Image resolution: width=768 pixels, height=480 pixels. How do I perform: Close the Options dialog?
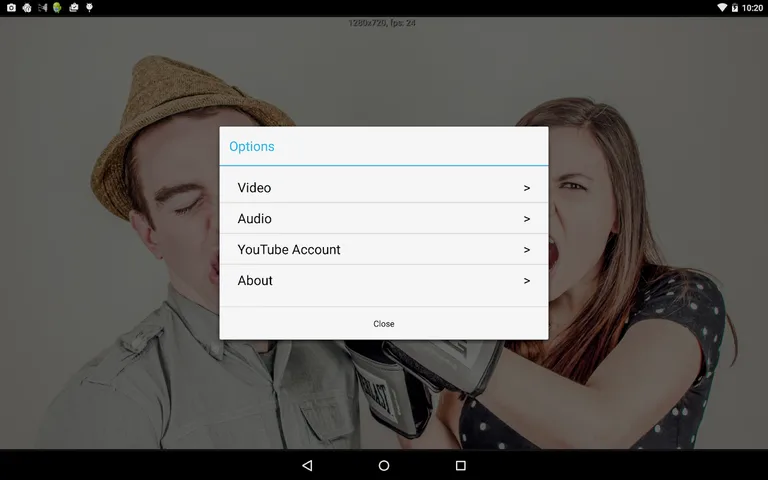pos(384,324)
